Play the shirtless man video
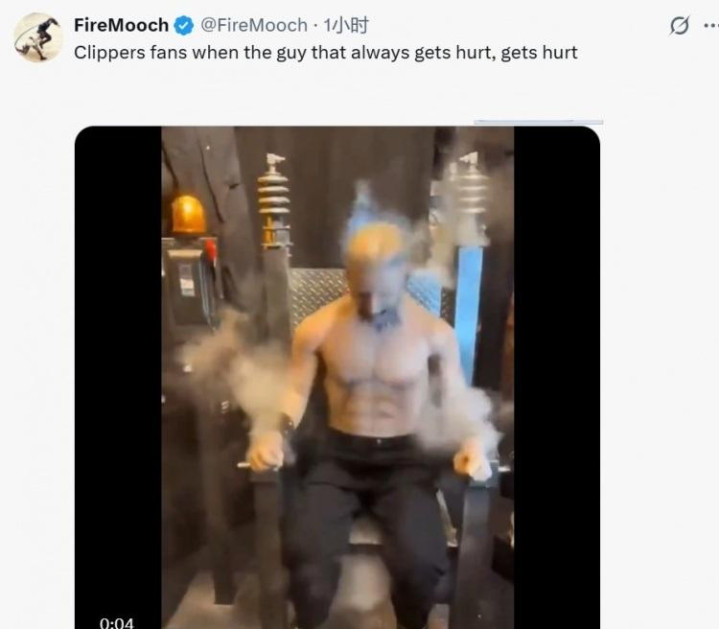 [x=337, y=377]
